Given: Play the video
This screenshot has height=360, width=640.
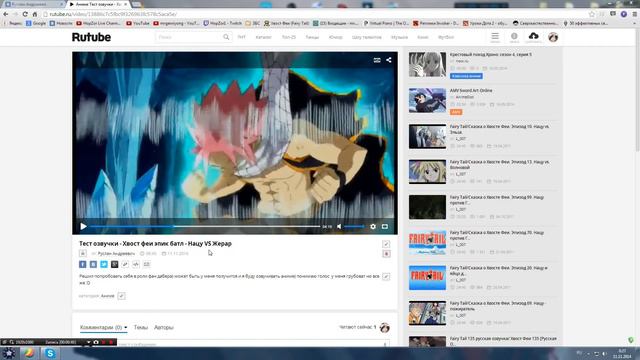Looking at the screenshot, I should click(x=83, y=226).
